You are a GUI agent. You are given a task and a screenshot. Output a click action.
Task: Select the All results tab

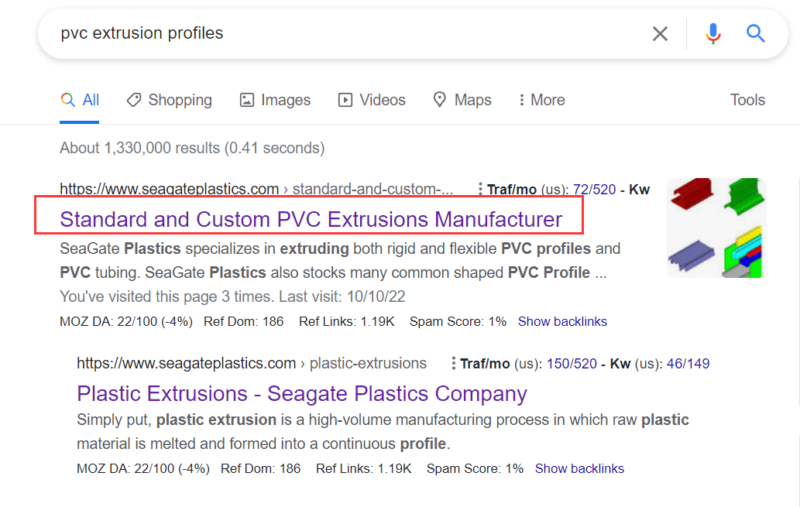(80, 100)
